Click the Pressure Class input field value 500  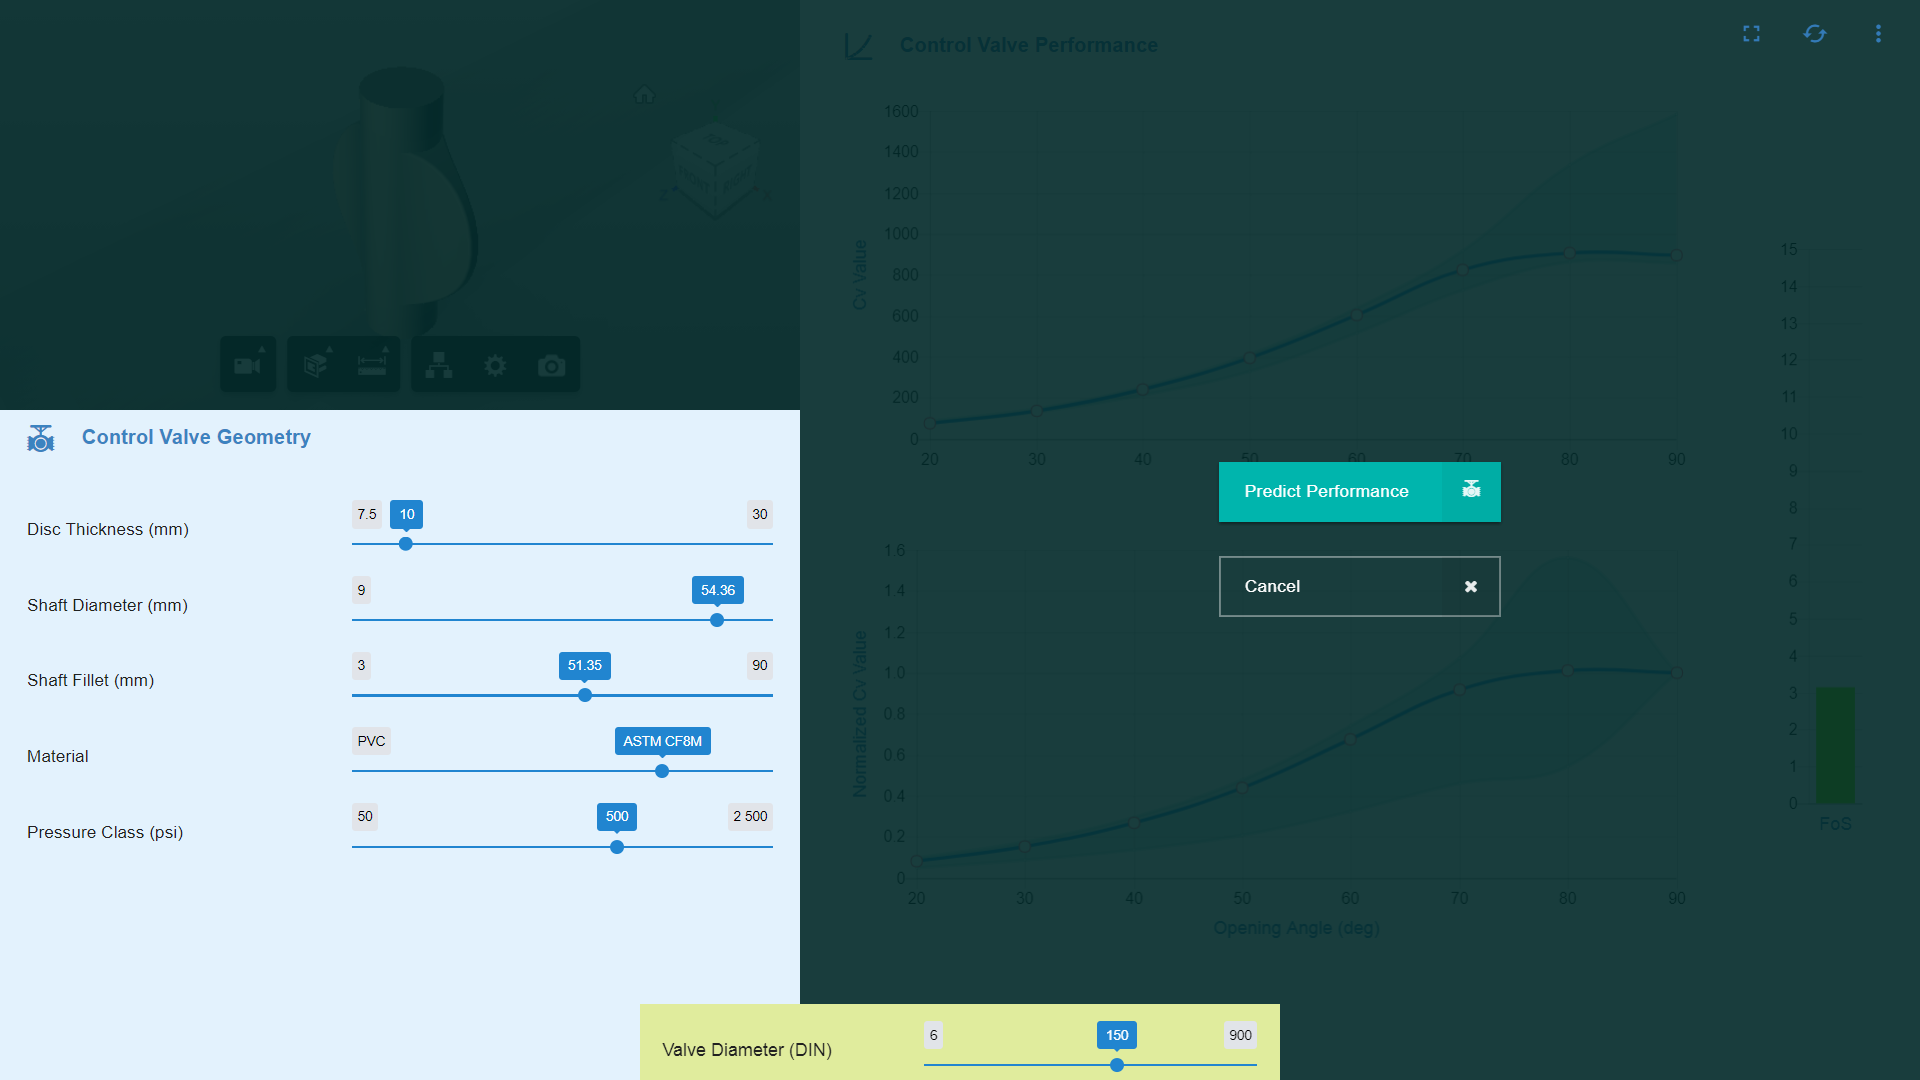pos(616,816)
